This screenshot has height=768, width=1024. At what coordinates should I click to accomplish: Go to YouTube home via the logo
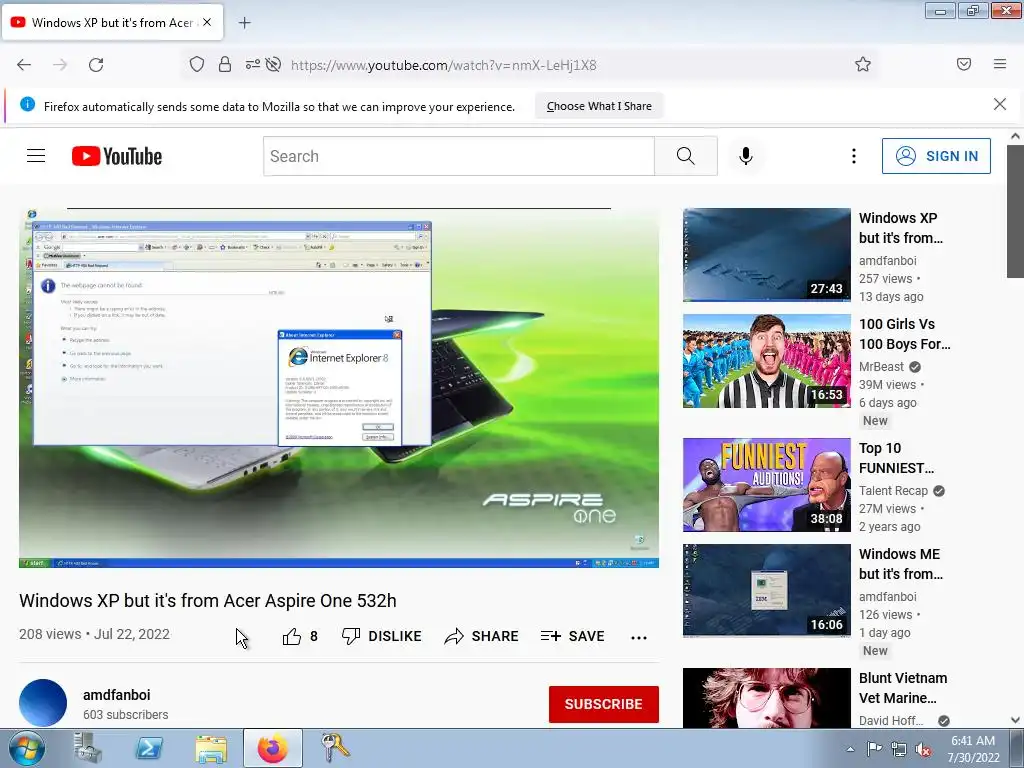(x=117, y=156)
